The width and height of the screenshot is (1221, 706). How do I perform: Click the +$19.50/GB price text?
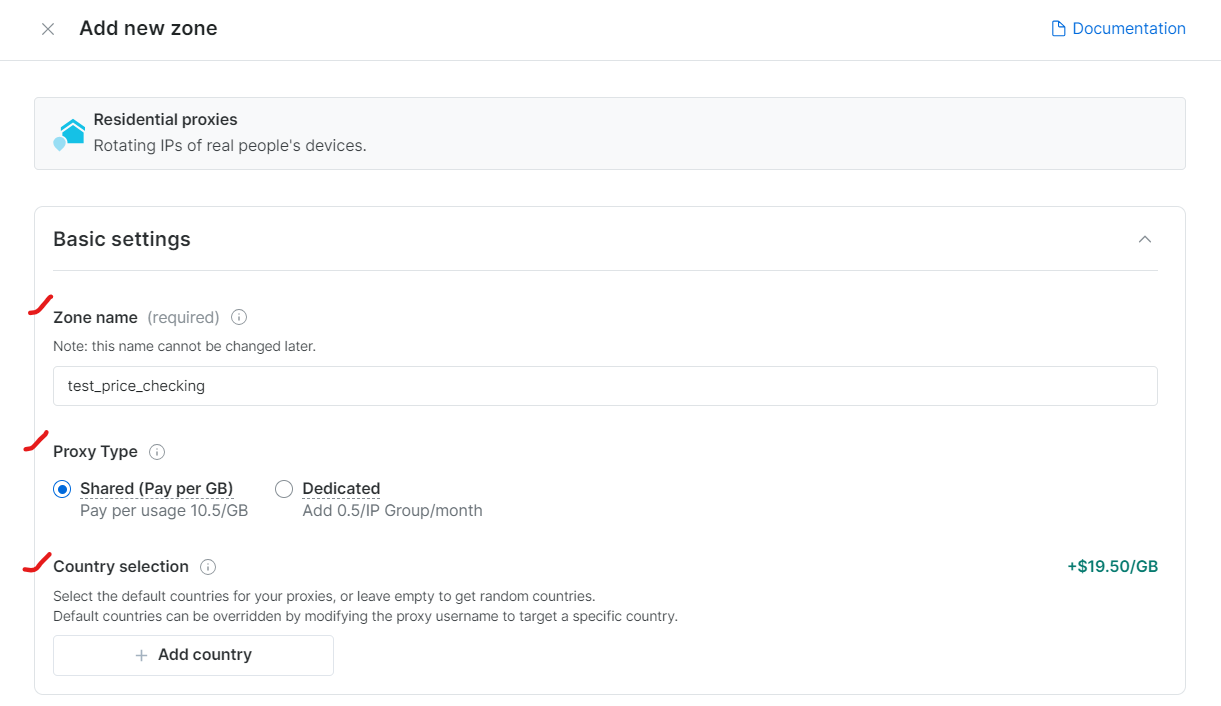[x=1112, y=567]
